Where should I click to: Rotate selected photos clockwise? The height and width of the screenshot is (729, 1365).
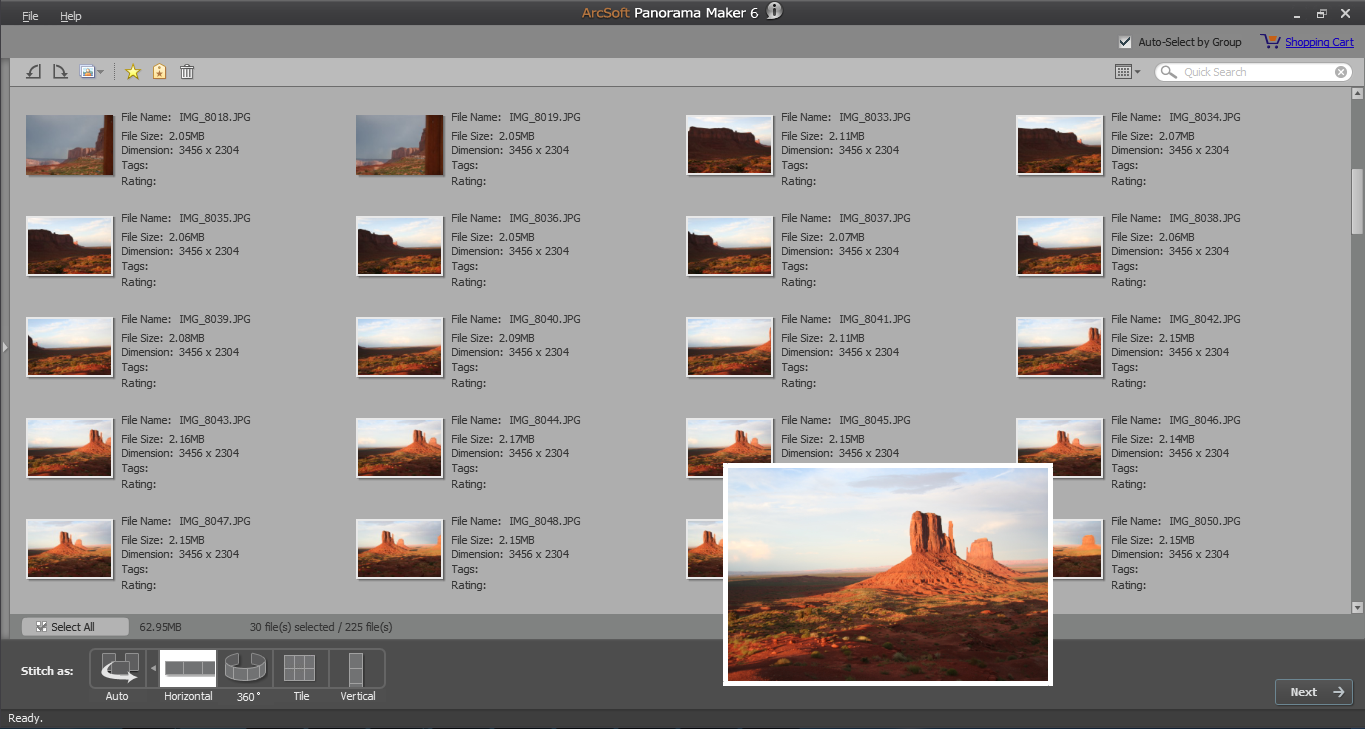[60, 72]
